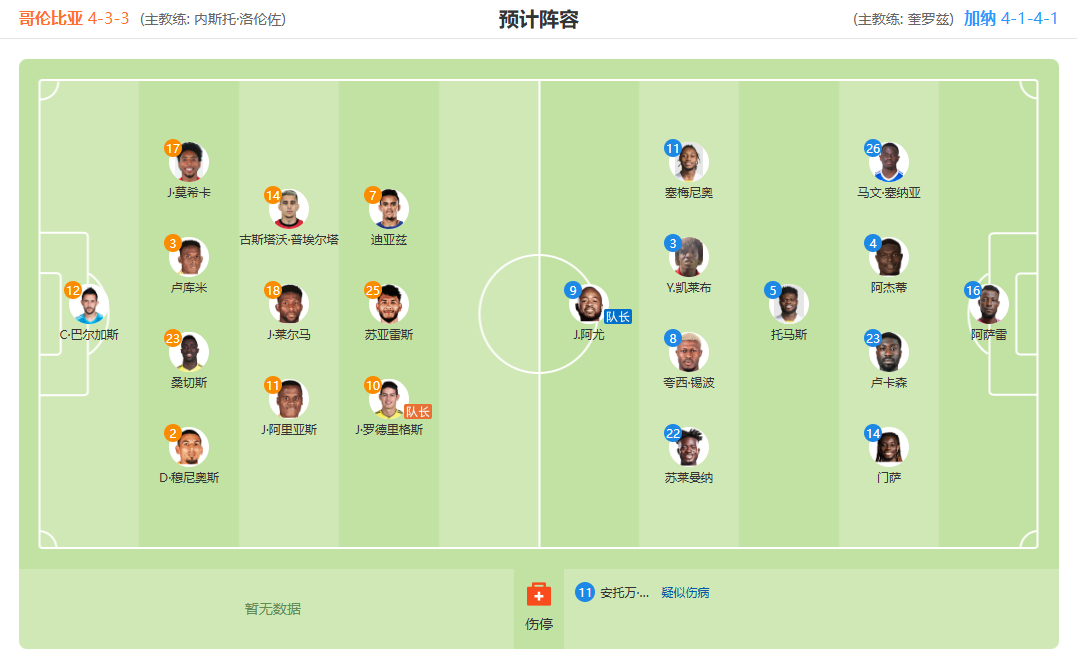Click injured player 安托万 number 11 badge
The height and width of the screenshot is (667, 1077).
coord(585,592)
